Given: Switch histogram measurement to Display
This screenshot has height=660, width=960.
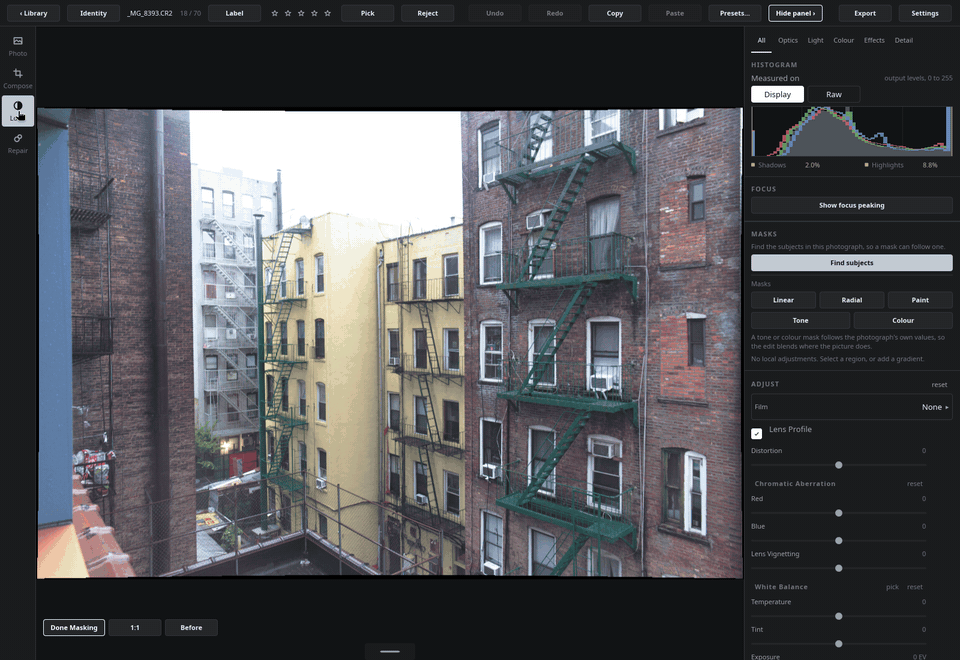Looking at the screenshot, I should (x=777, y=94).
